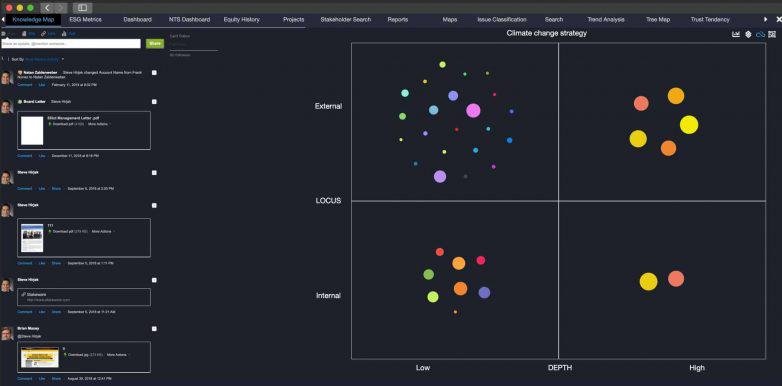Screen dimensions: 782x386
Task: Open the Equity History tab
Action: click(241, 19)
